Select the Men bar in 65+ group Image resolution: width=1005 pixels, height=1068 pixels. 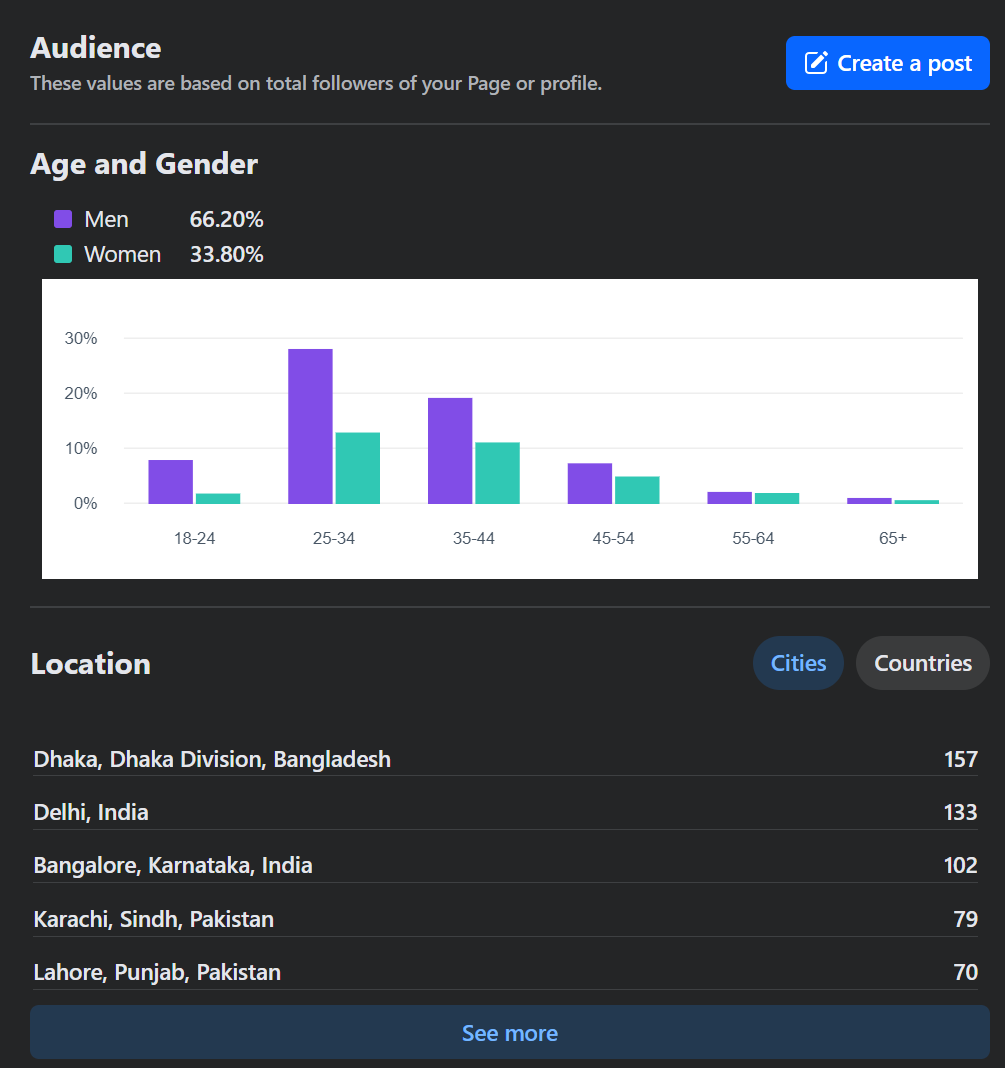tap(869, 500)
